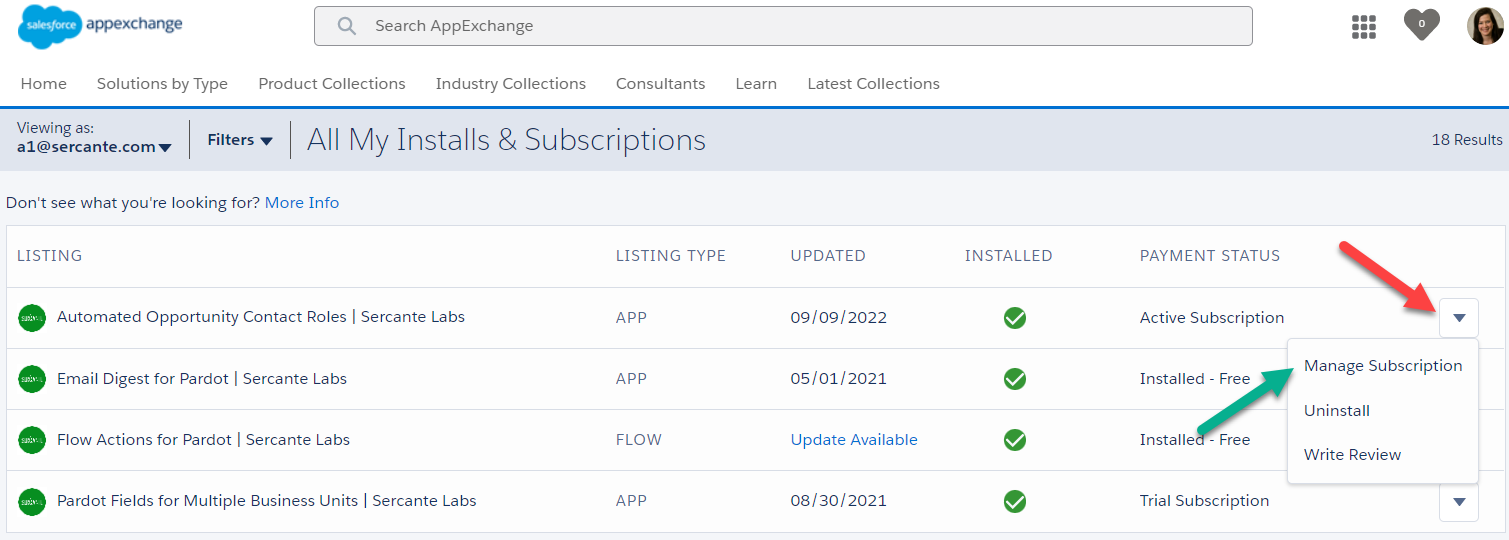Click Sercante icon beside Flow Actions for Pardot
1509x540 pixels.
click(32, 440)
